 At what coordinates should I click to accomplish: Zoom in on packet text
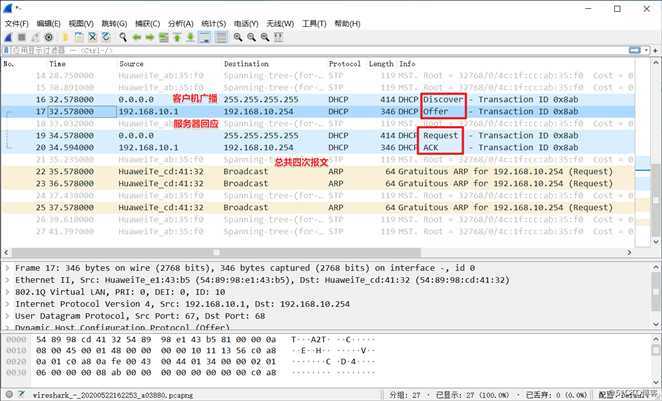point(238,38)
